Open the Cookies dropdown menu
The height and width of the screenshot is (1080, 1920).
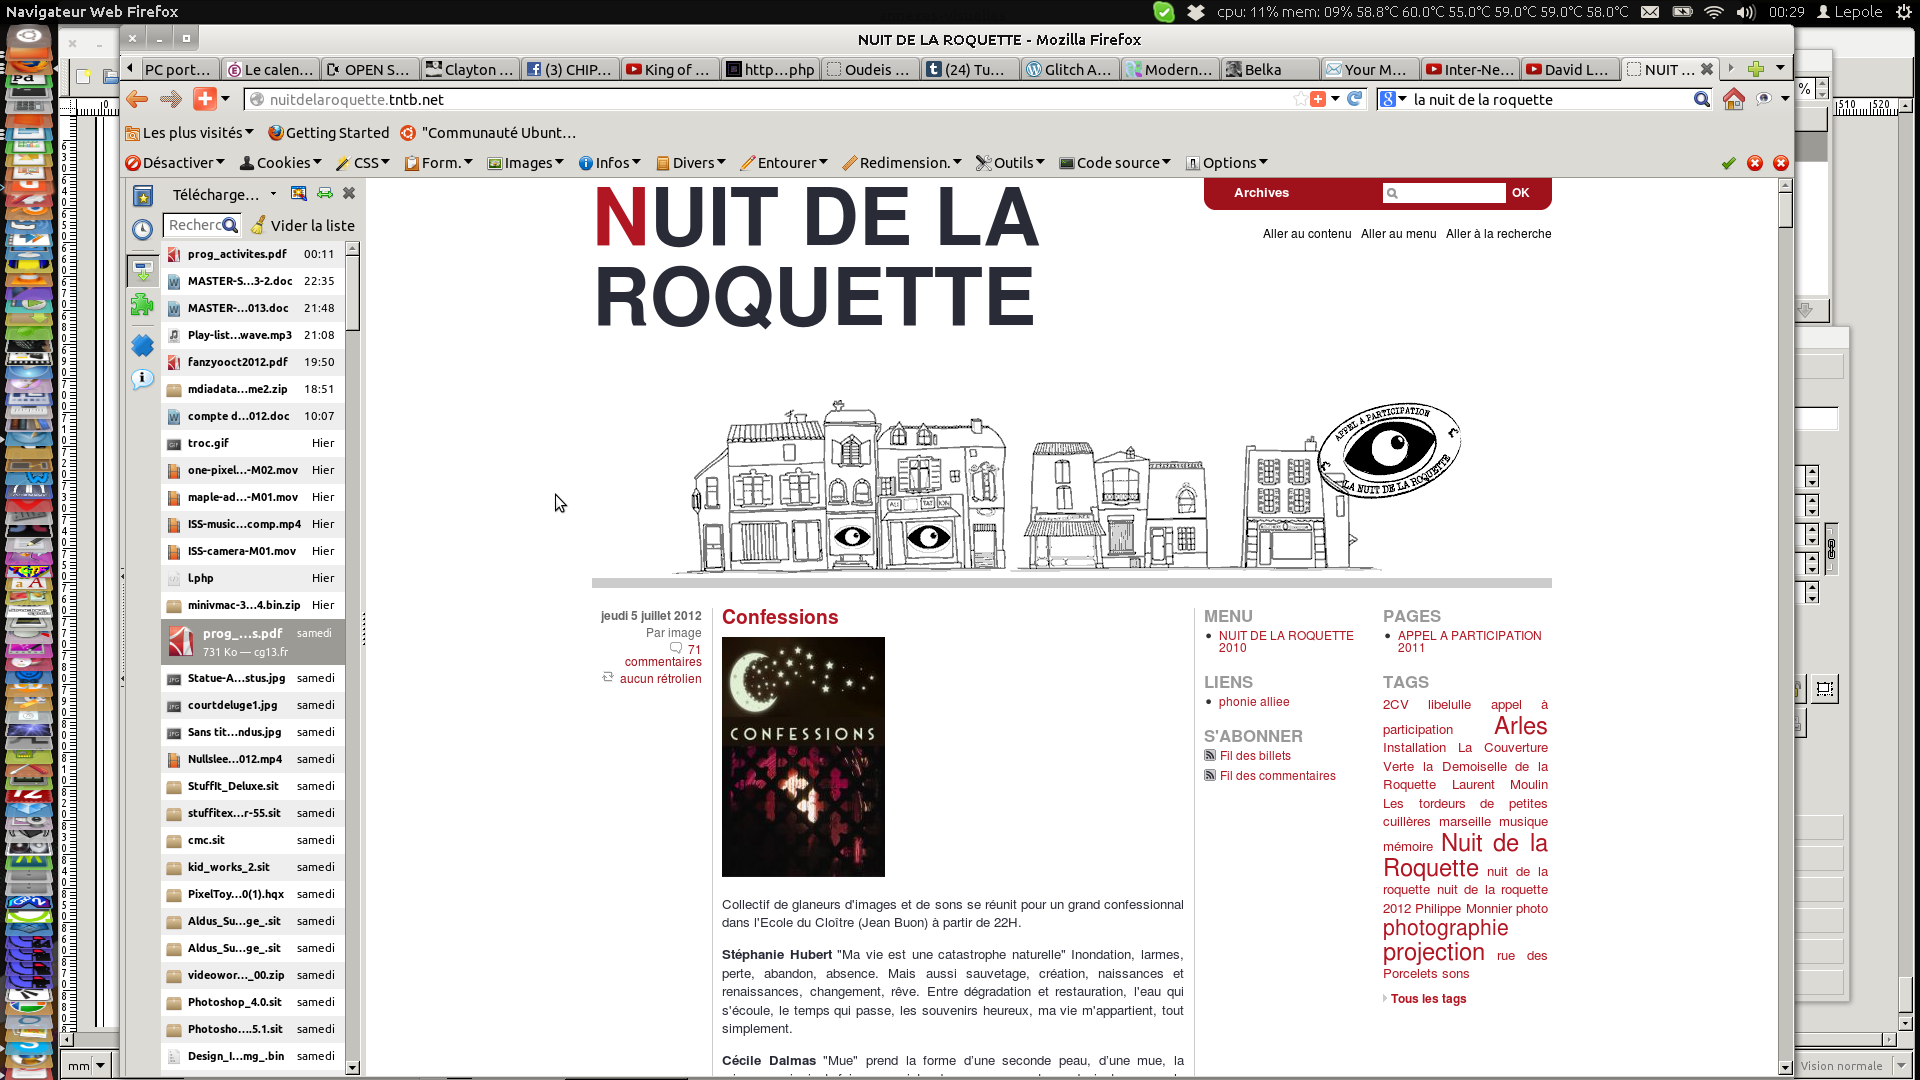click(281, 163)
